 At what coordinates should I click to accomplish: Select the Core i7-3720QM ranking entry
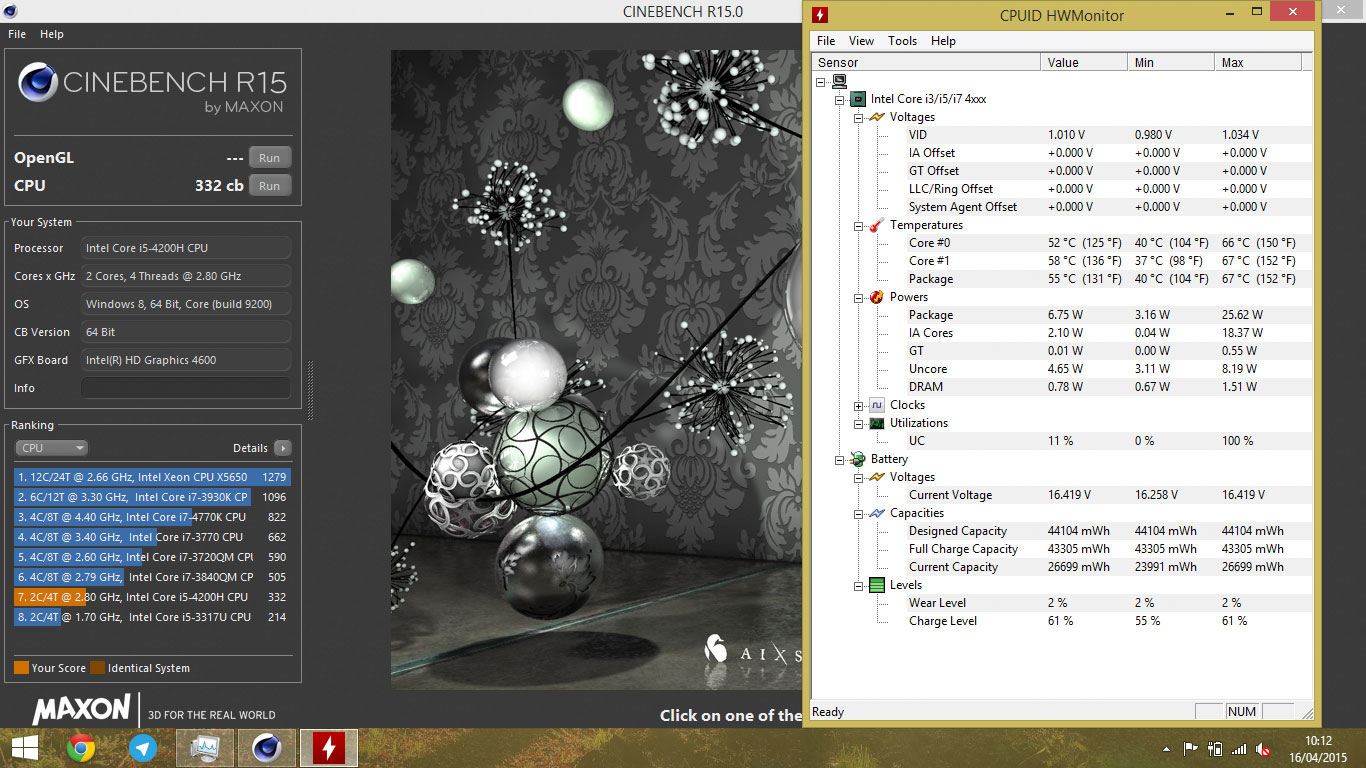[151, 557]
